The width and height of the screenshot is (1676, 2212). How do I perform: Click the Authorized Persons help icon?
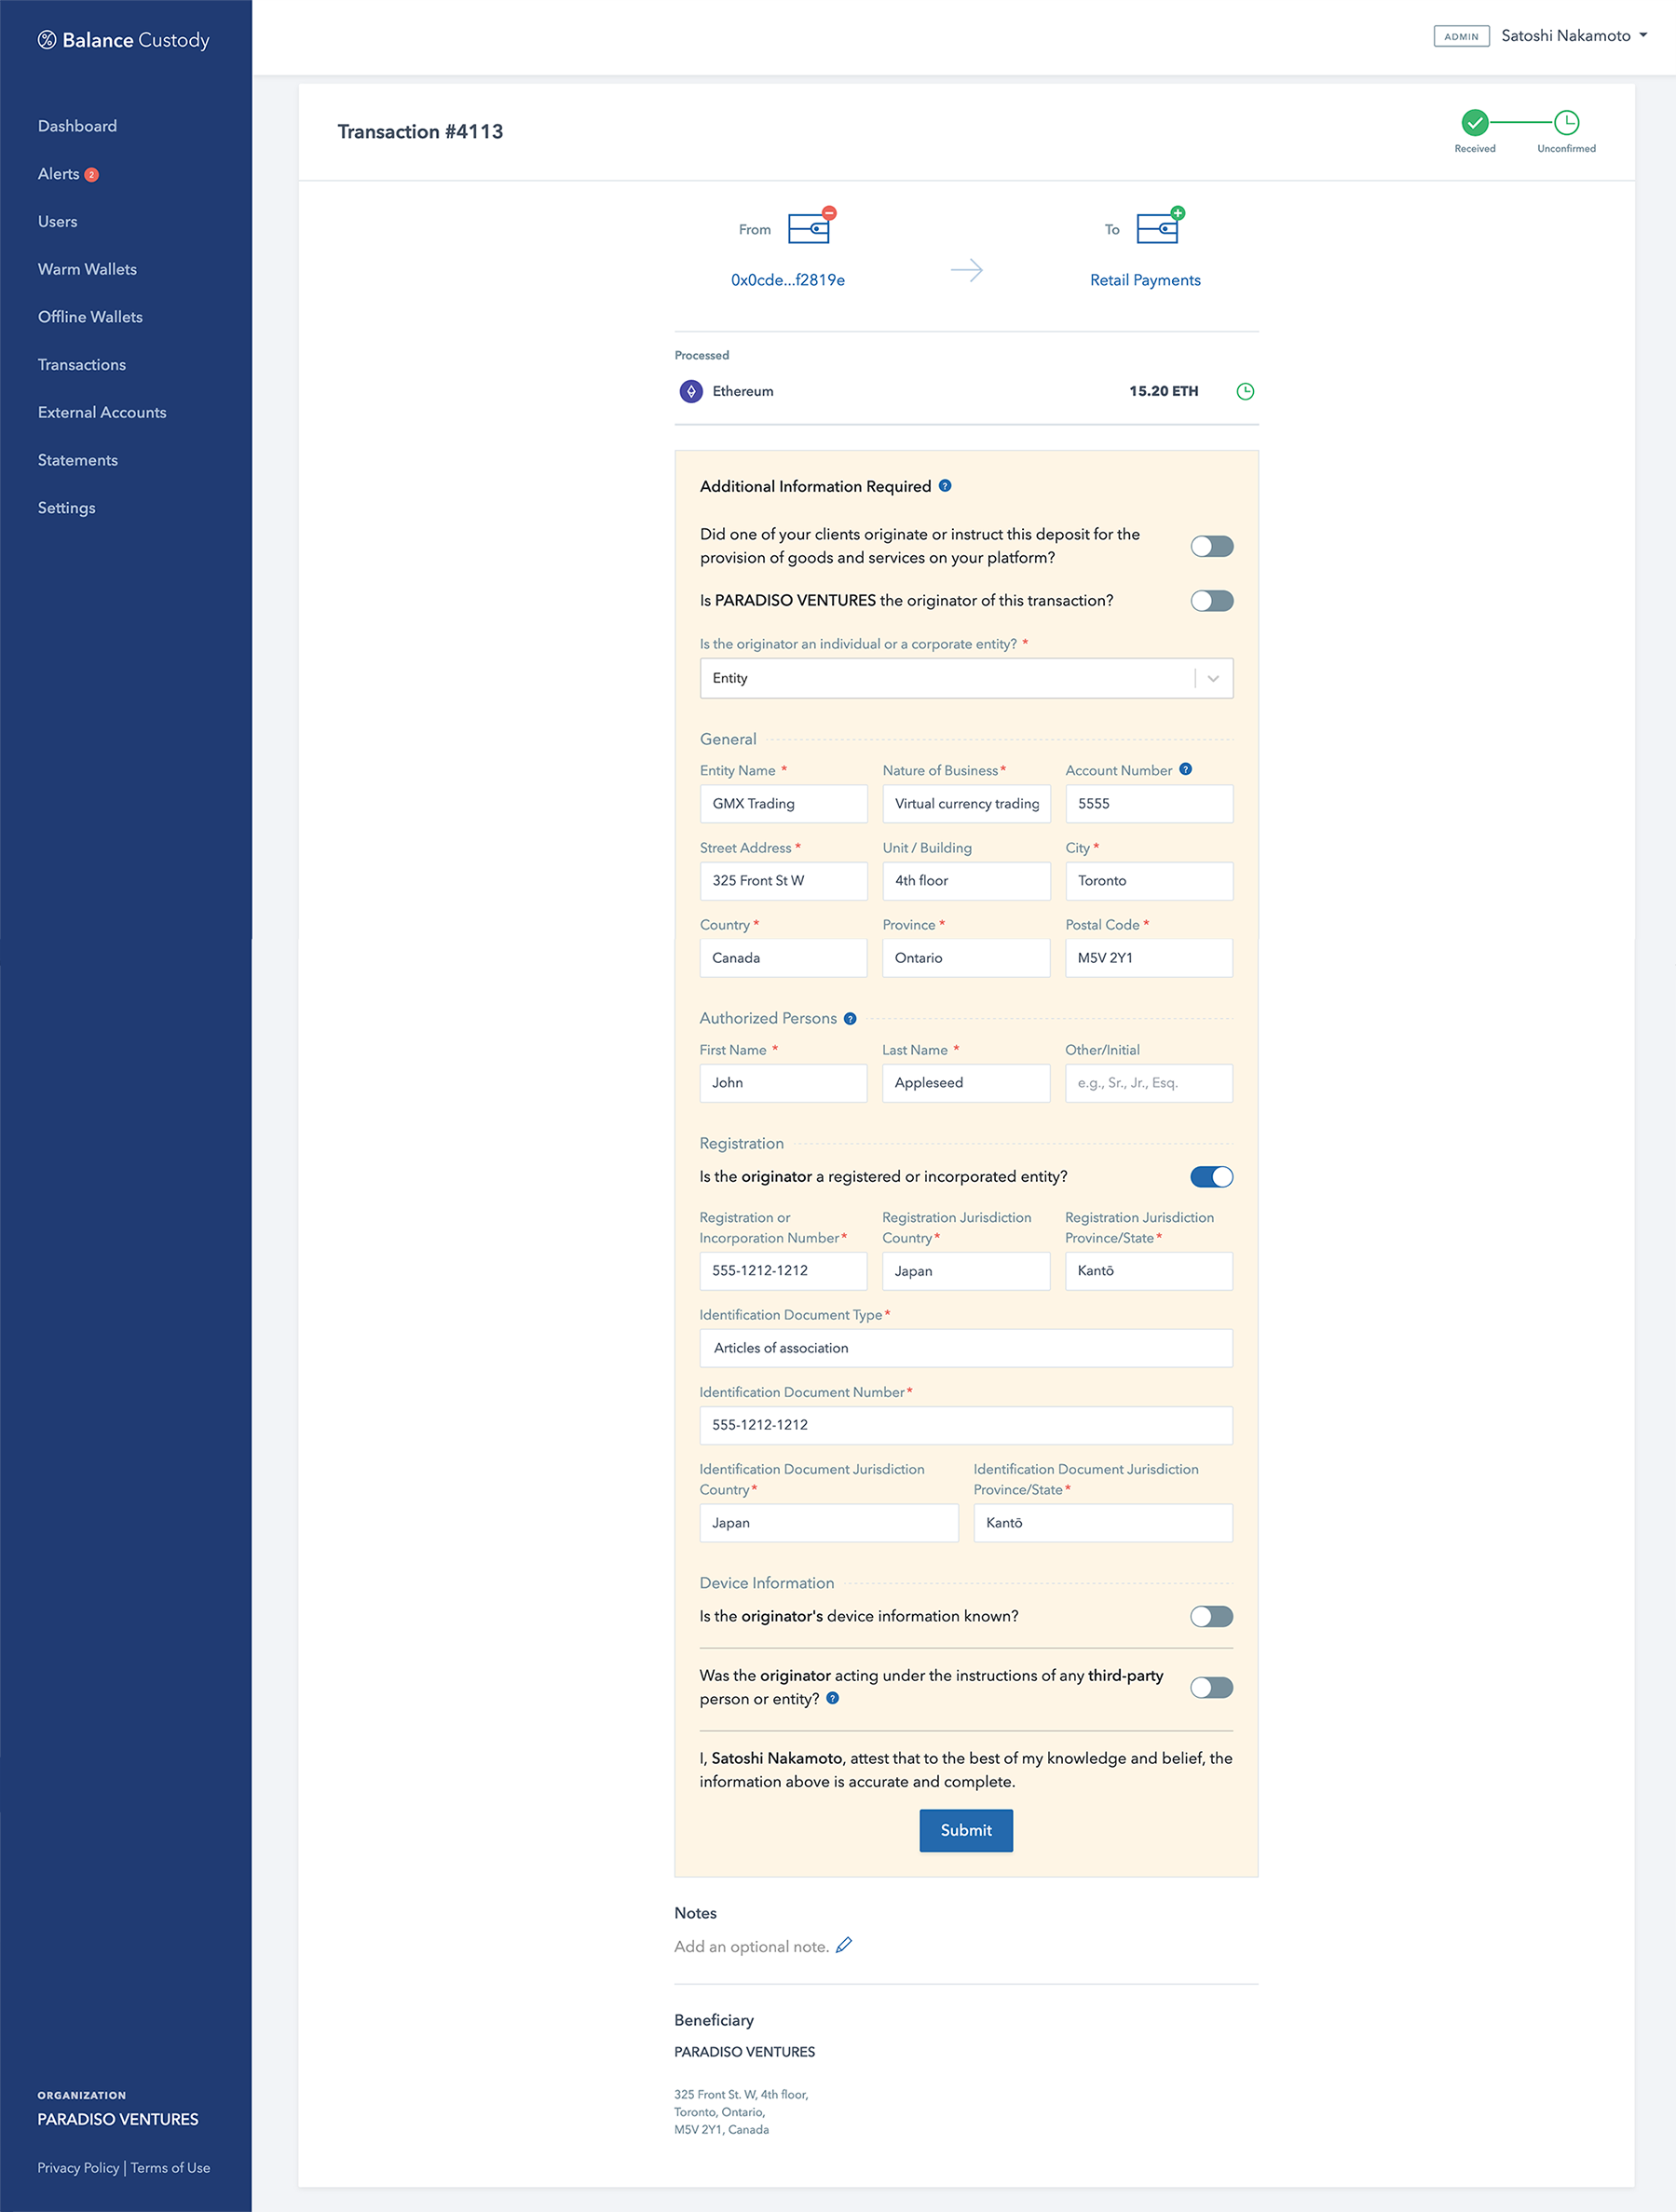[x=848, y=1018]
